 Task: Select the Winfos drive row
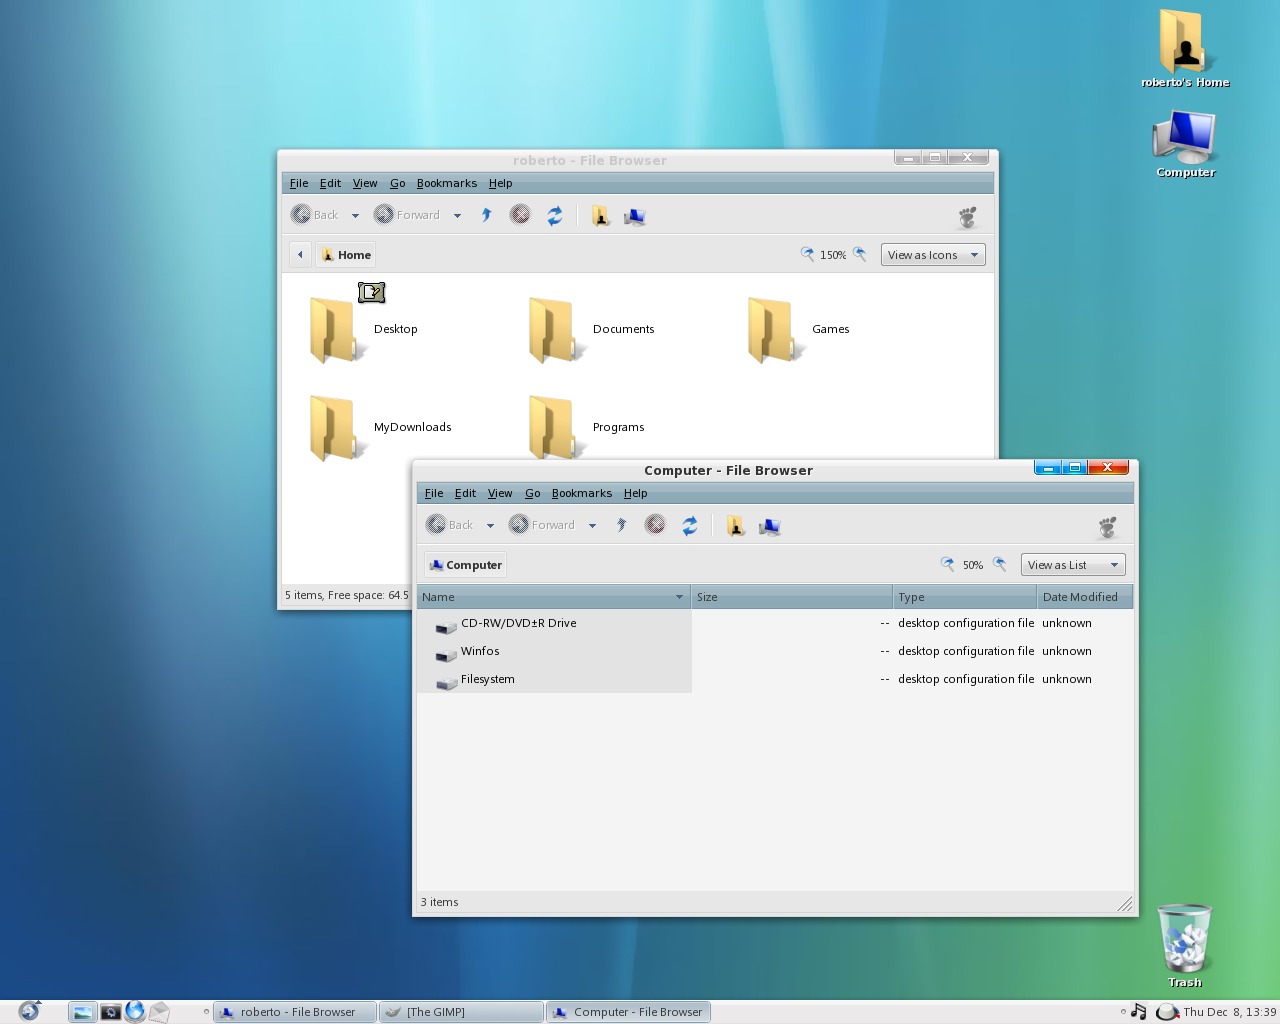pos(775,651)
